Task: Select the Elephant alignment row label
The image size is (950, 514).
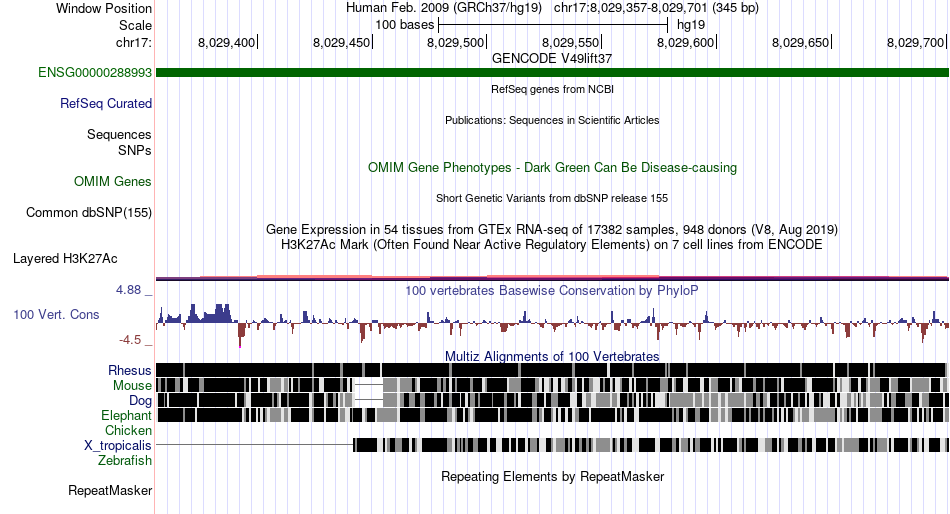Action: 126,416
